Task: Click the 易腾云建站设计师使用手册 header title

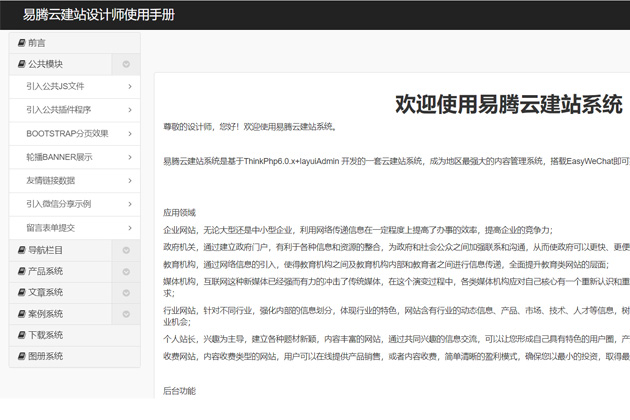Action: pos(99,15)
